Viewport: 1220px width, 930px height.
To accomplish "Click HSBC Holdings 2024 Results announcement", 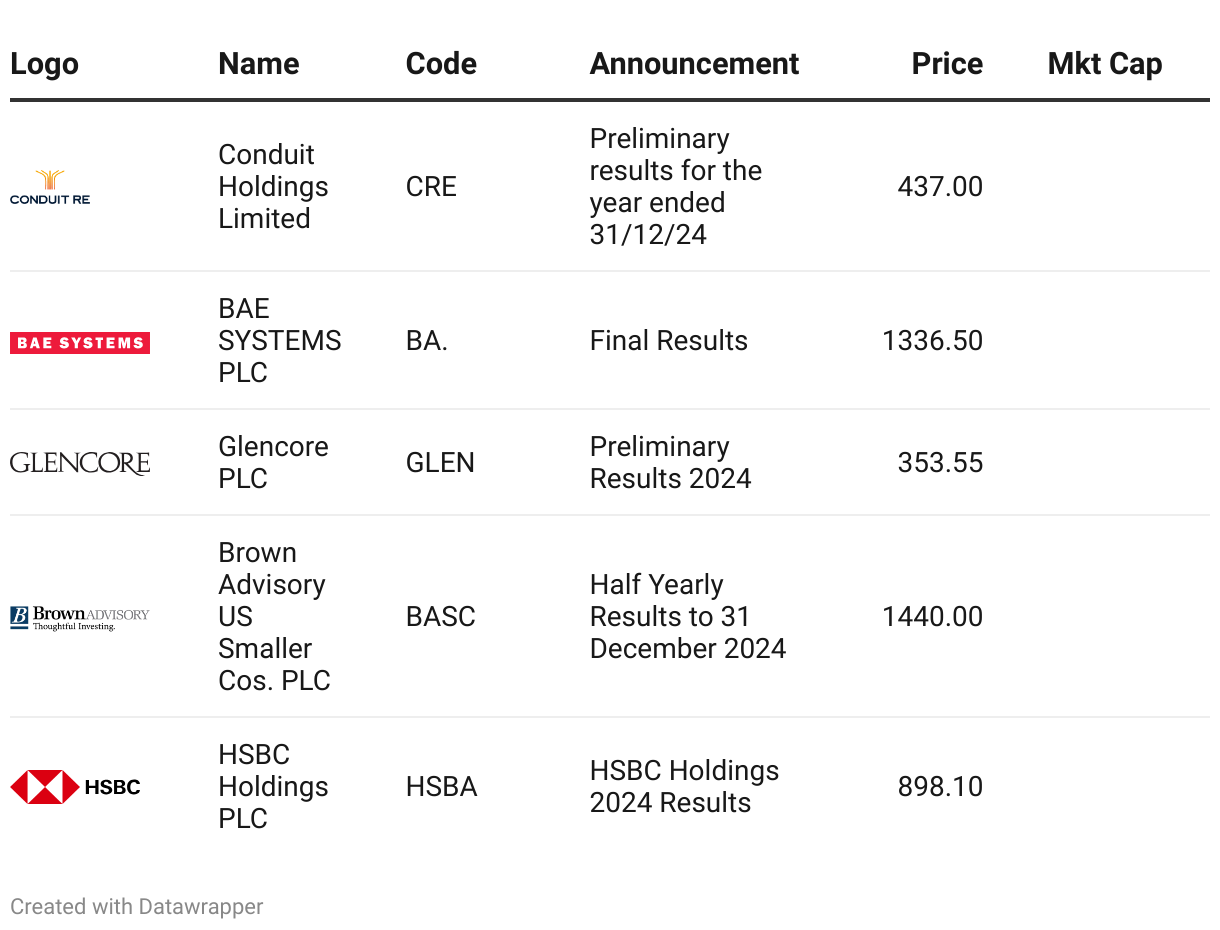I will (x=684, y=787).
